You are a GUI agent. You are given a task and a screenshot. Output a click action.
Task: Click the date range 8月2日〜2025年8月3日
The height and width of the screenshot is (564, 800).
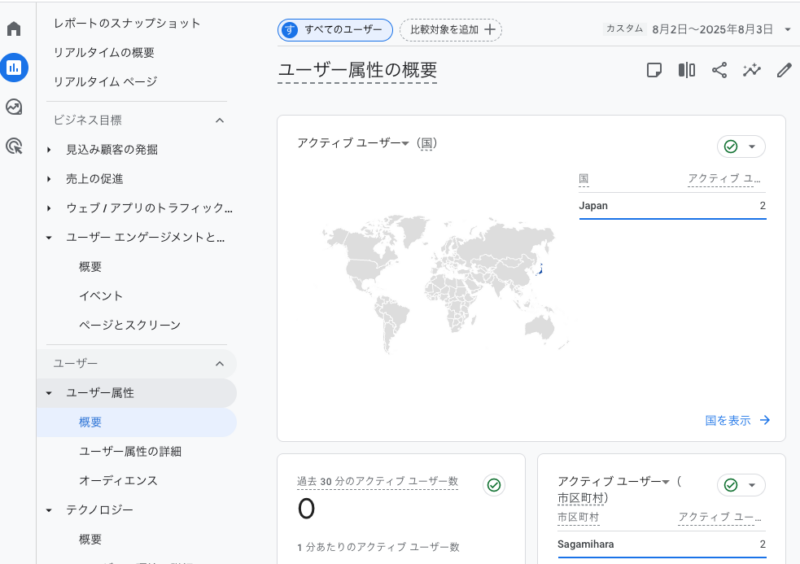[x=713, y=30]
